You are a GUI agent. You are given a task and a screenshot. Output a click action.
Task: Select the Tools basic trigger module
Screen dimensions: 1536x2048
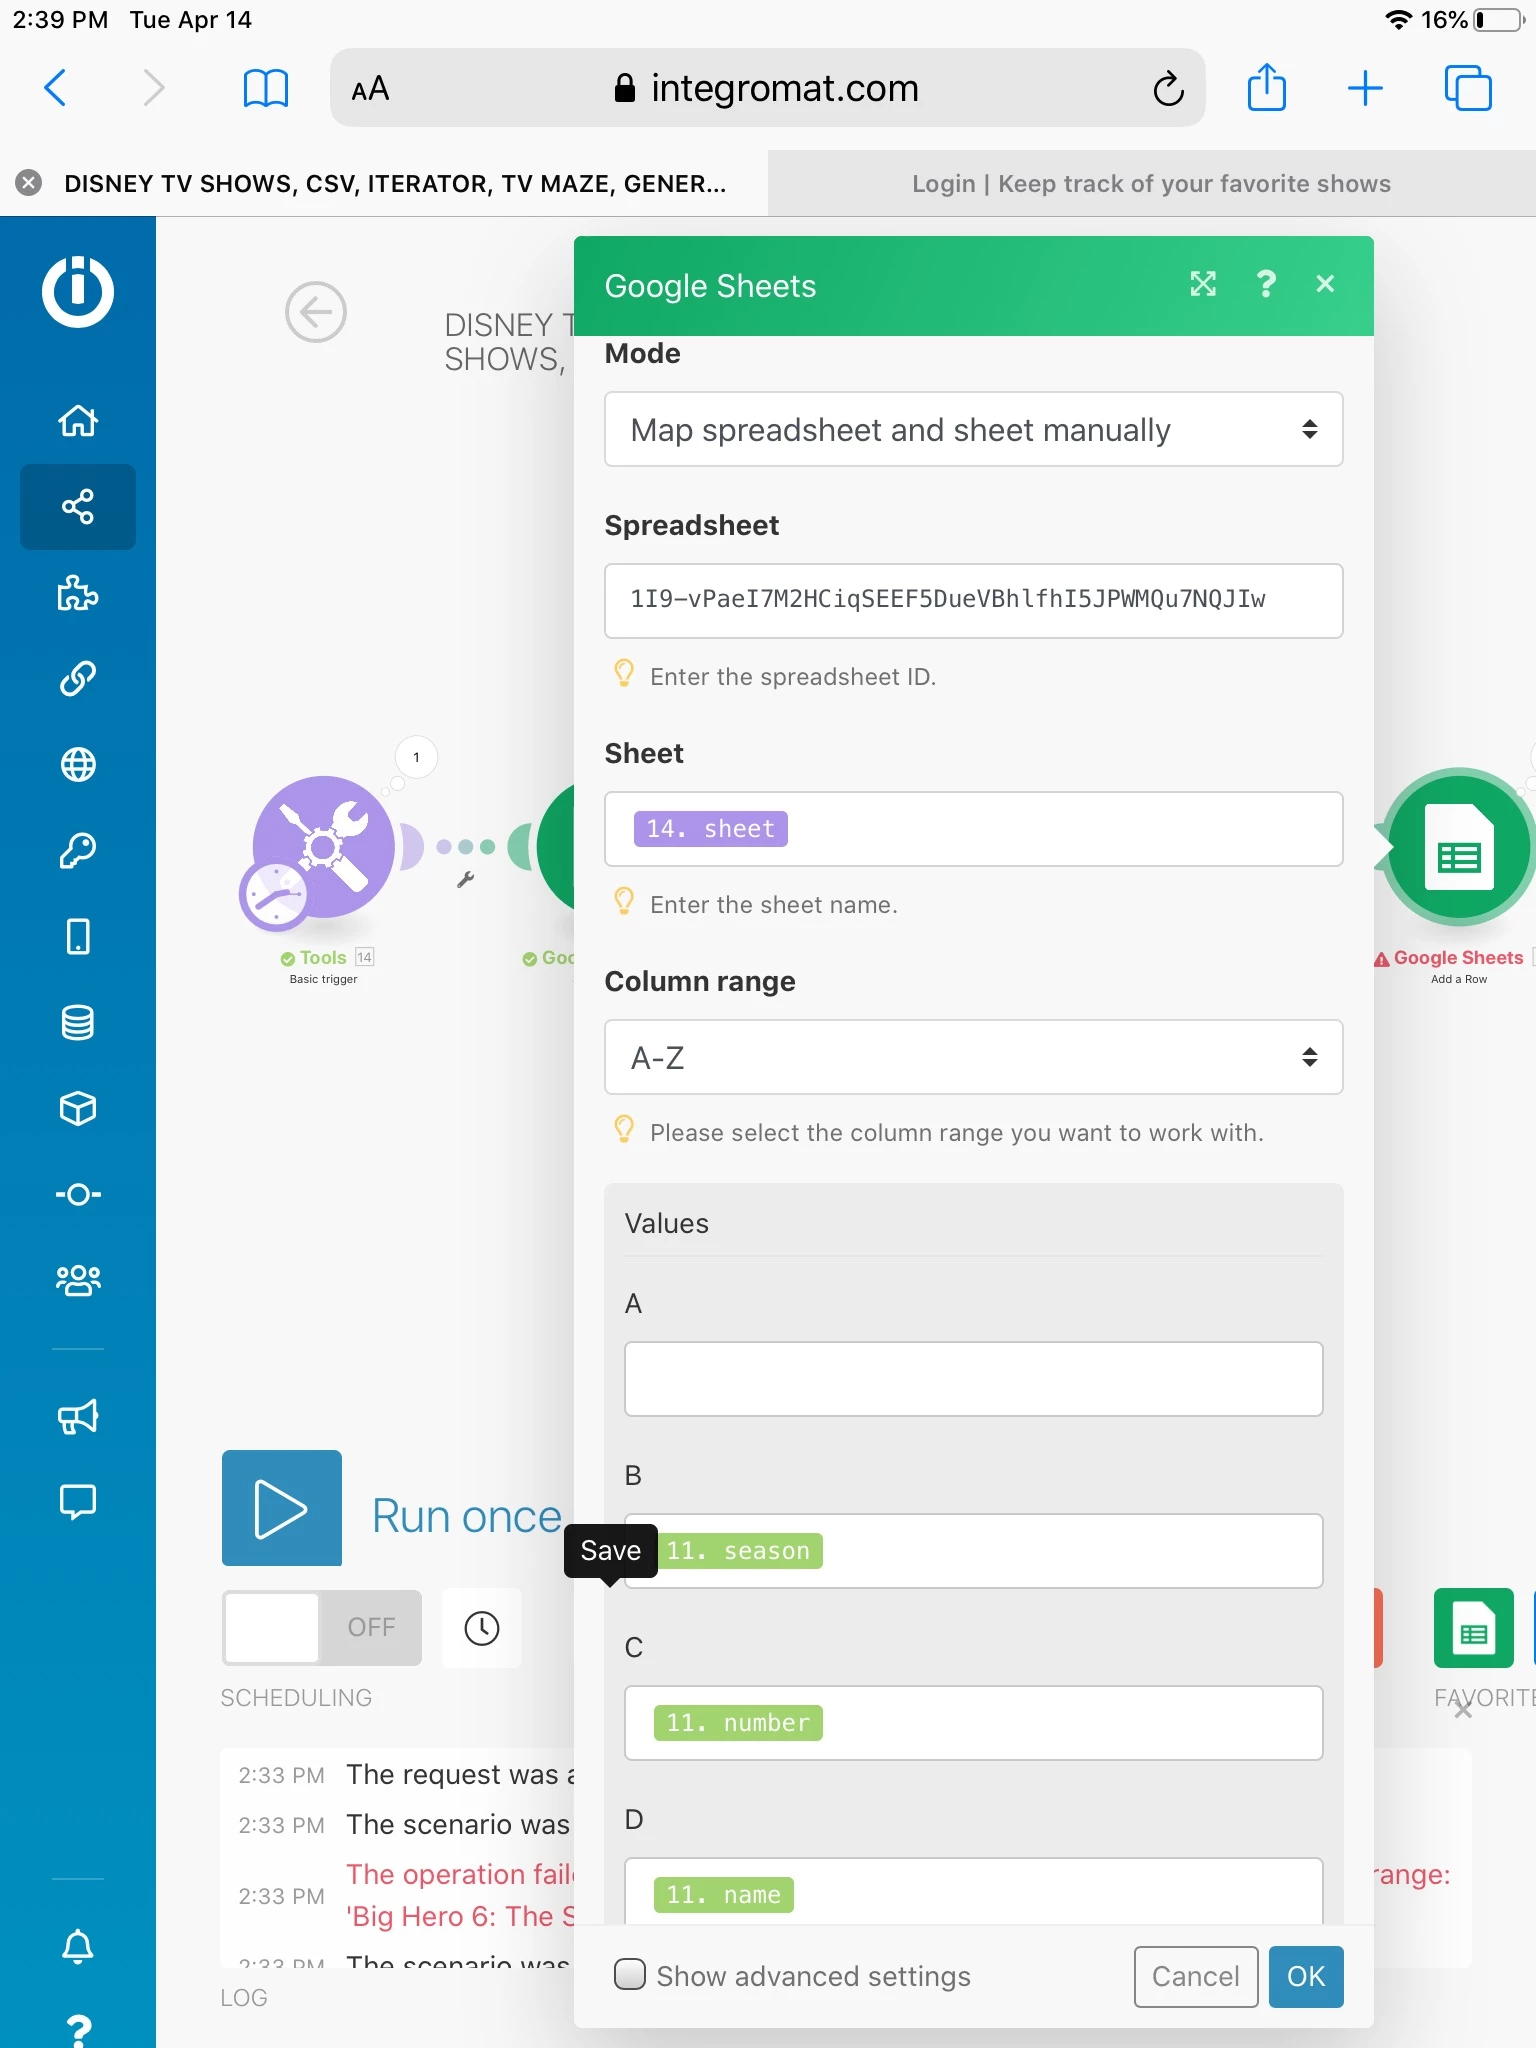pyautogui.click(x=322, y=848)
